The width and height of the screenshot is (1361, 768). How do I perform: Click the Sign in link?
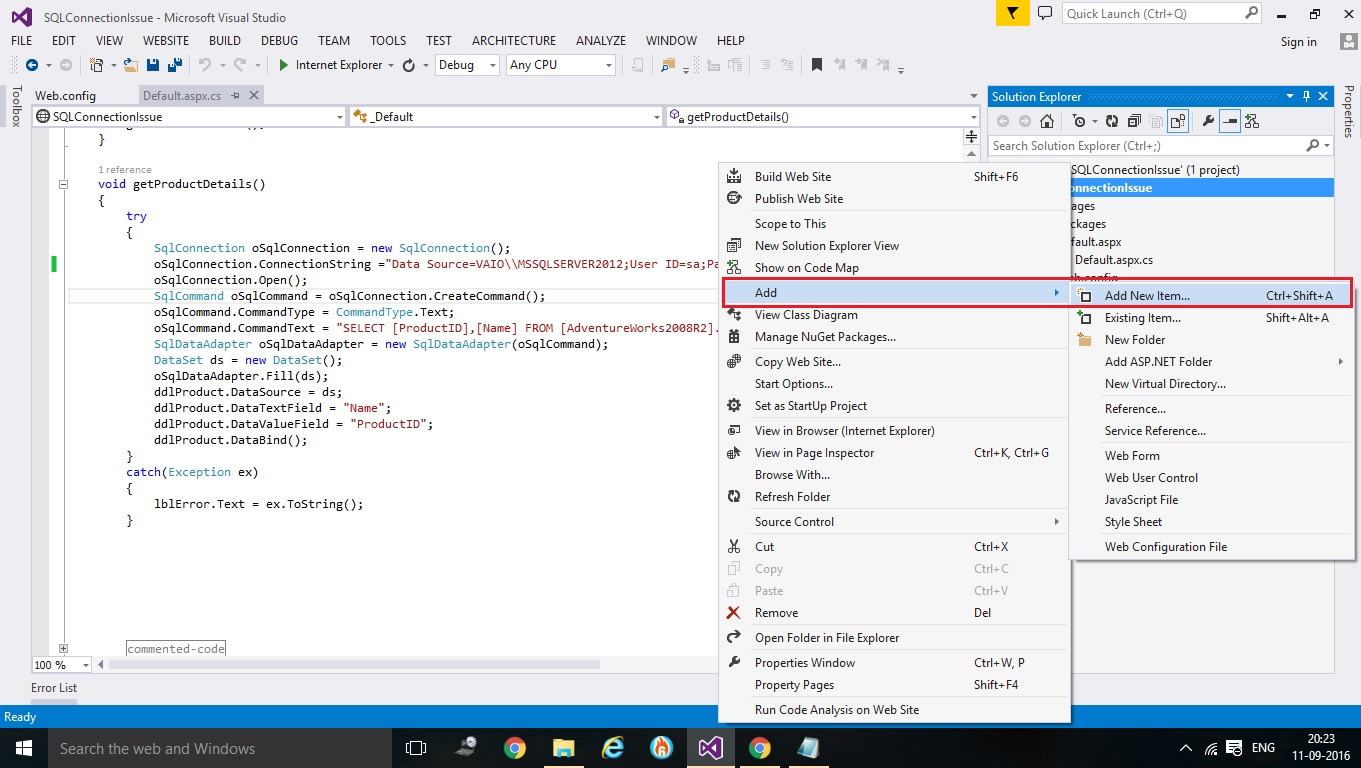click(1299, 42)
